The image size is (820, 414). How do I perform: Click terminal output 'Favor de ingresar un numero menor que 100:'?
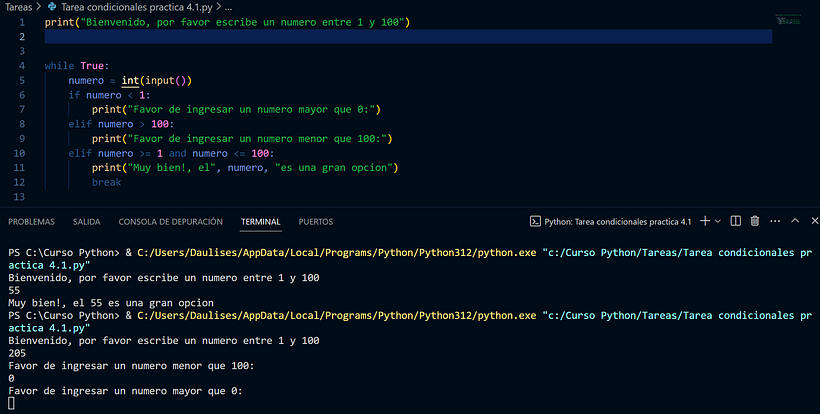[x=131, y=366]
